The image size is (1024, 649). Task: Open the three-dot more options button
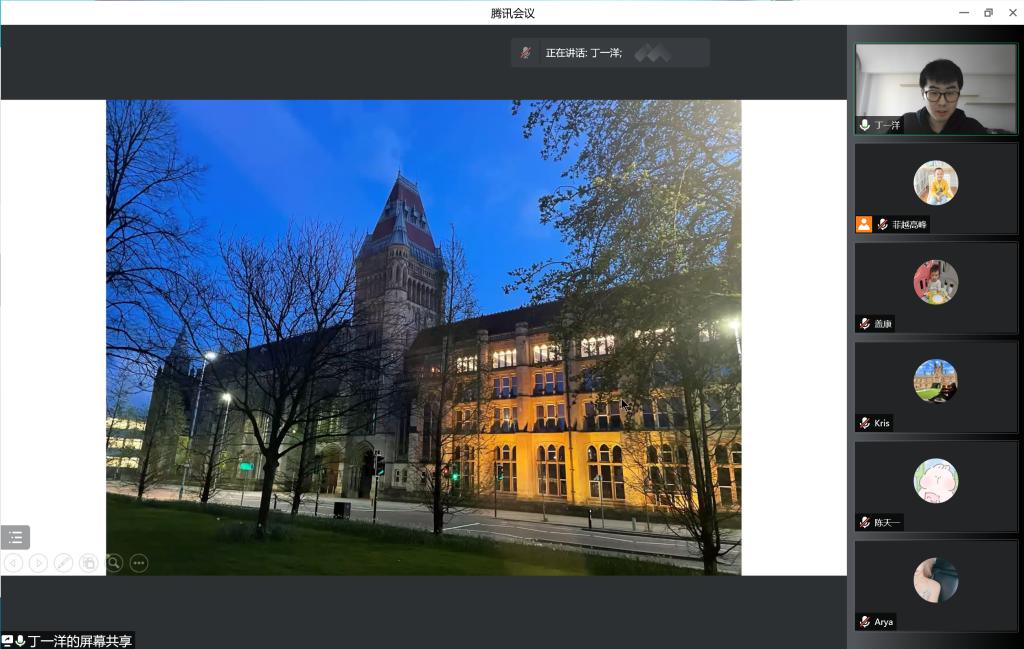click(x=139, y=563)
